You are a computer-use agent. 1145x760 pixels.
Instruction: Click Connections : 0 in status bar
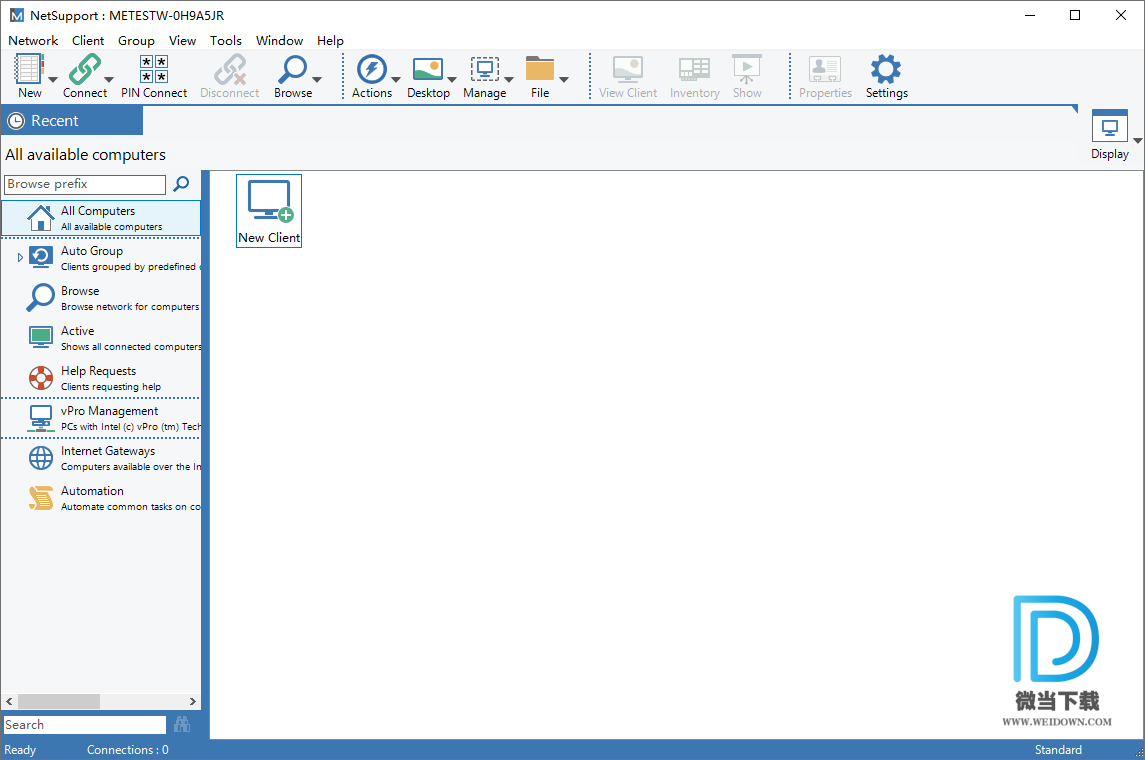[127, 750]
